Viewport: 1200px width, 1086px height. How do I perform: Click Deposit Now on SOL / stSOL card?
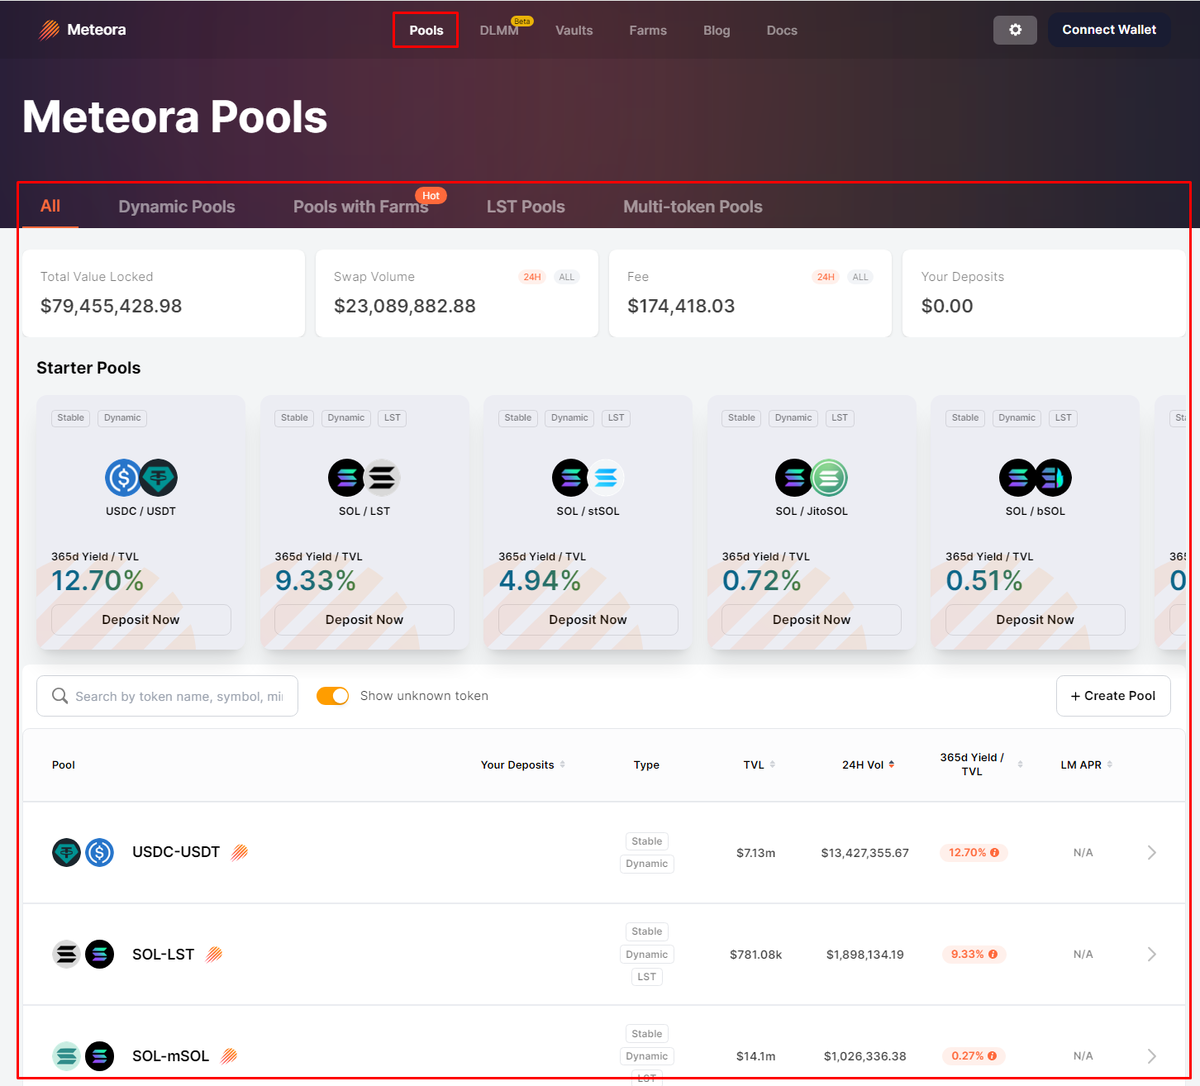[588, 620]
